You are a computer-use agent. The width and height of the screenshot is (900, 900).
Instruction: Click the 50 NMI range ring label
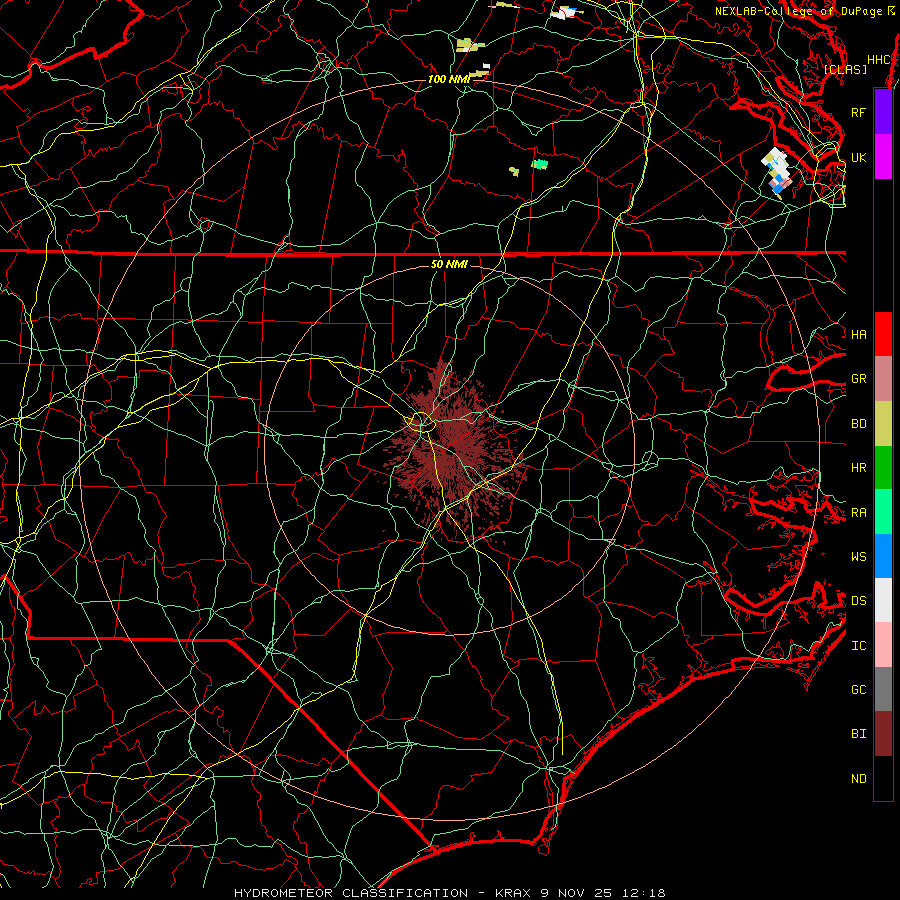coord(449,264)
